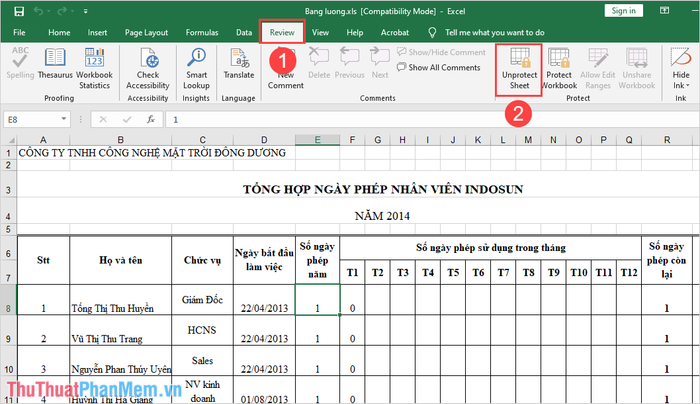Click Unprotect Sheet button
The image size is (700, 404).
[519, 68]
